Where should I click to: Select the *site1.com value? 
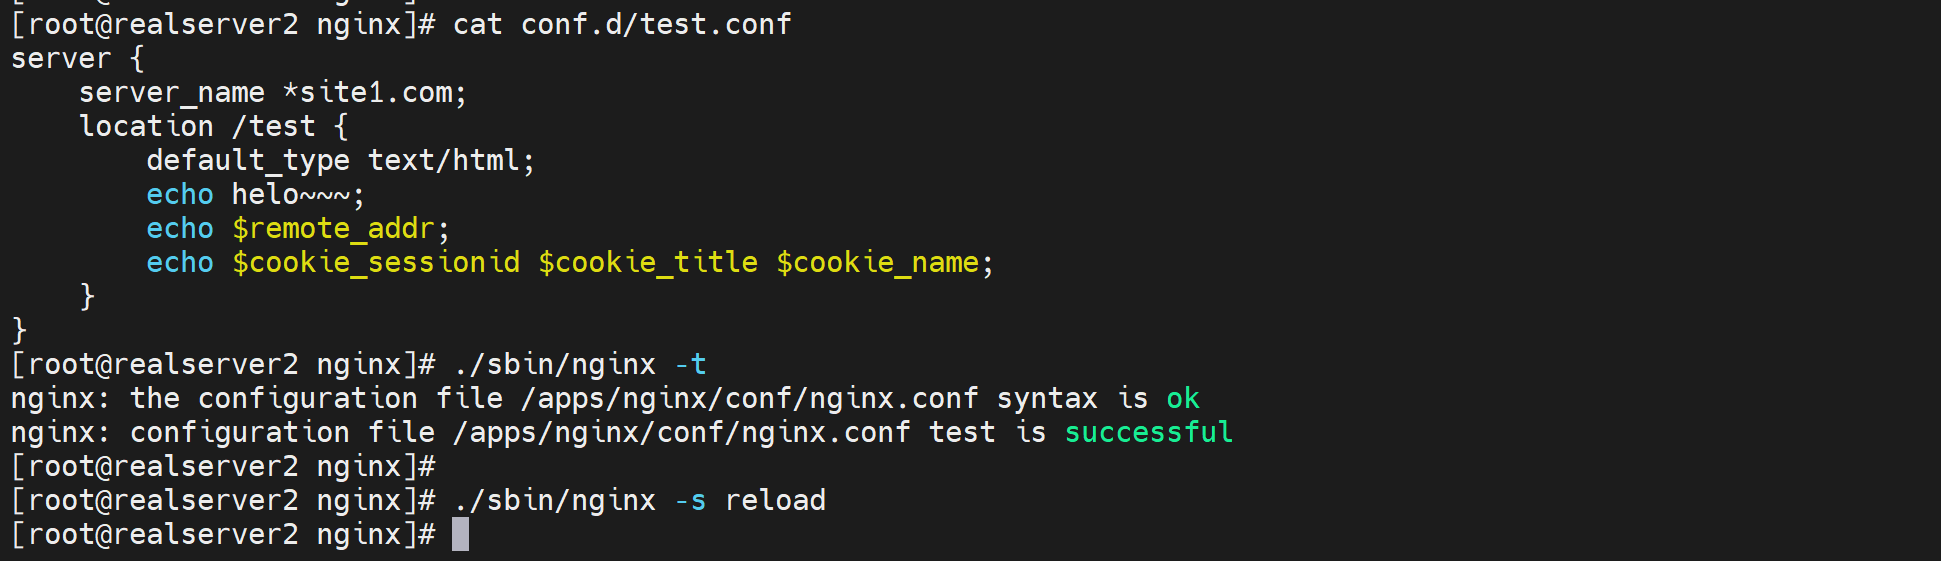374,92
